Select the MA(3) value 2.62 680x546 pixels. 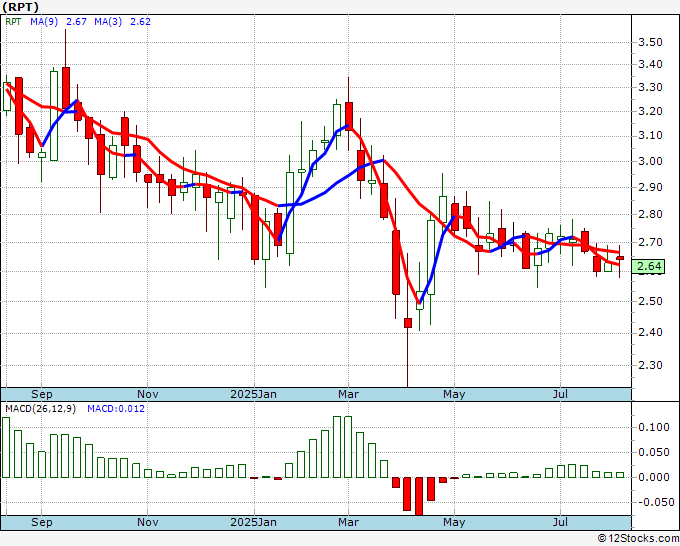tap(141, 22)
